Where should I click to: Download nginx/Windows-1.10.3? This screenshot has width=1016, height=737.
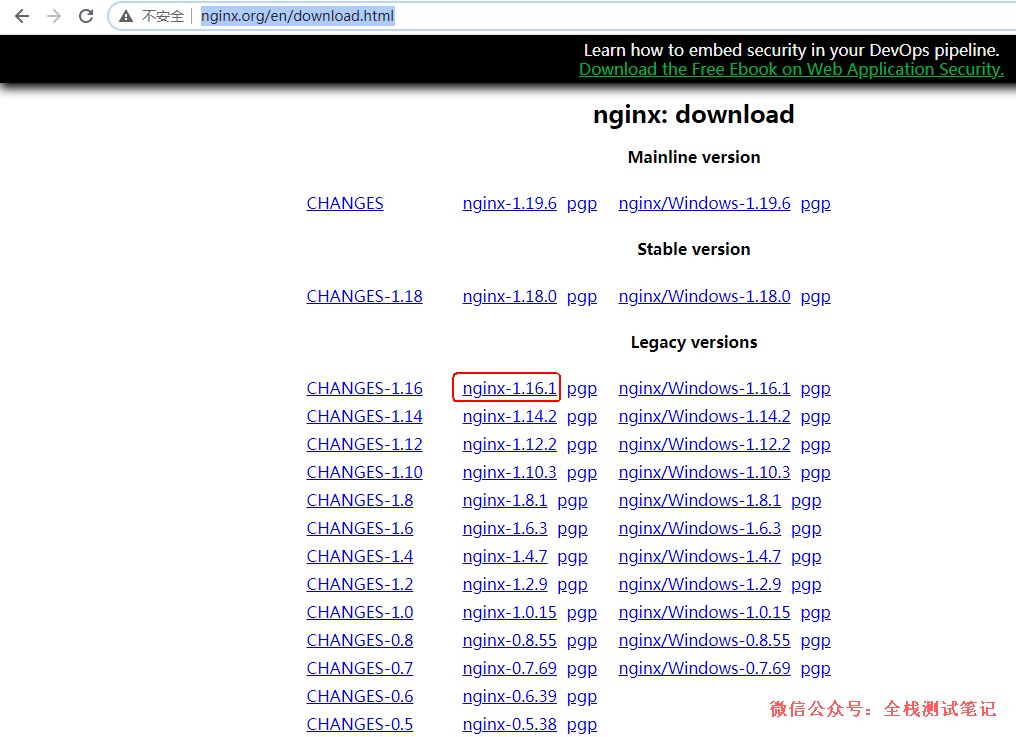tap(704, 472)
